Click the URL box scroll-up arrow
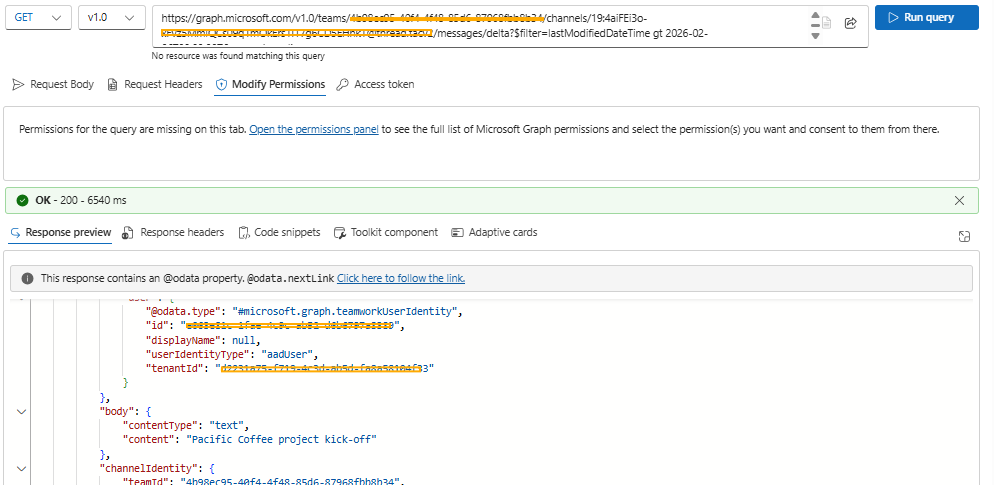 tap(815, 15)
